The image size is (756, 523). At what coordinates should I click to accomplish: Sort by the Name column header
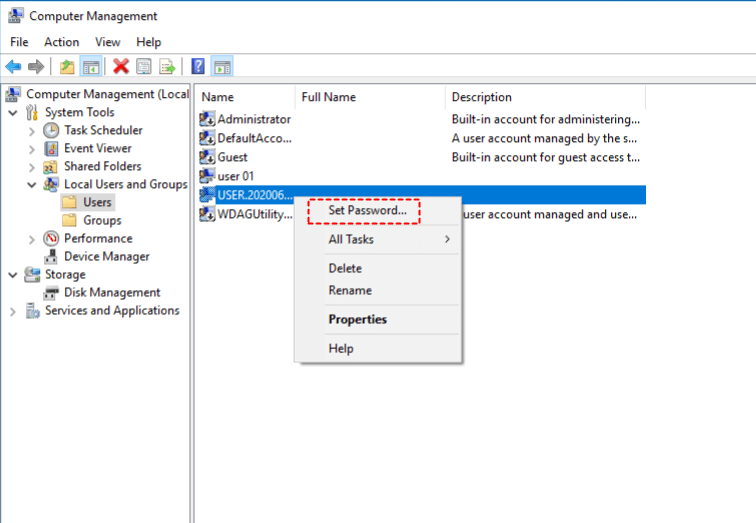point(246,97)
